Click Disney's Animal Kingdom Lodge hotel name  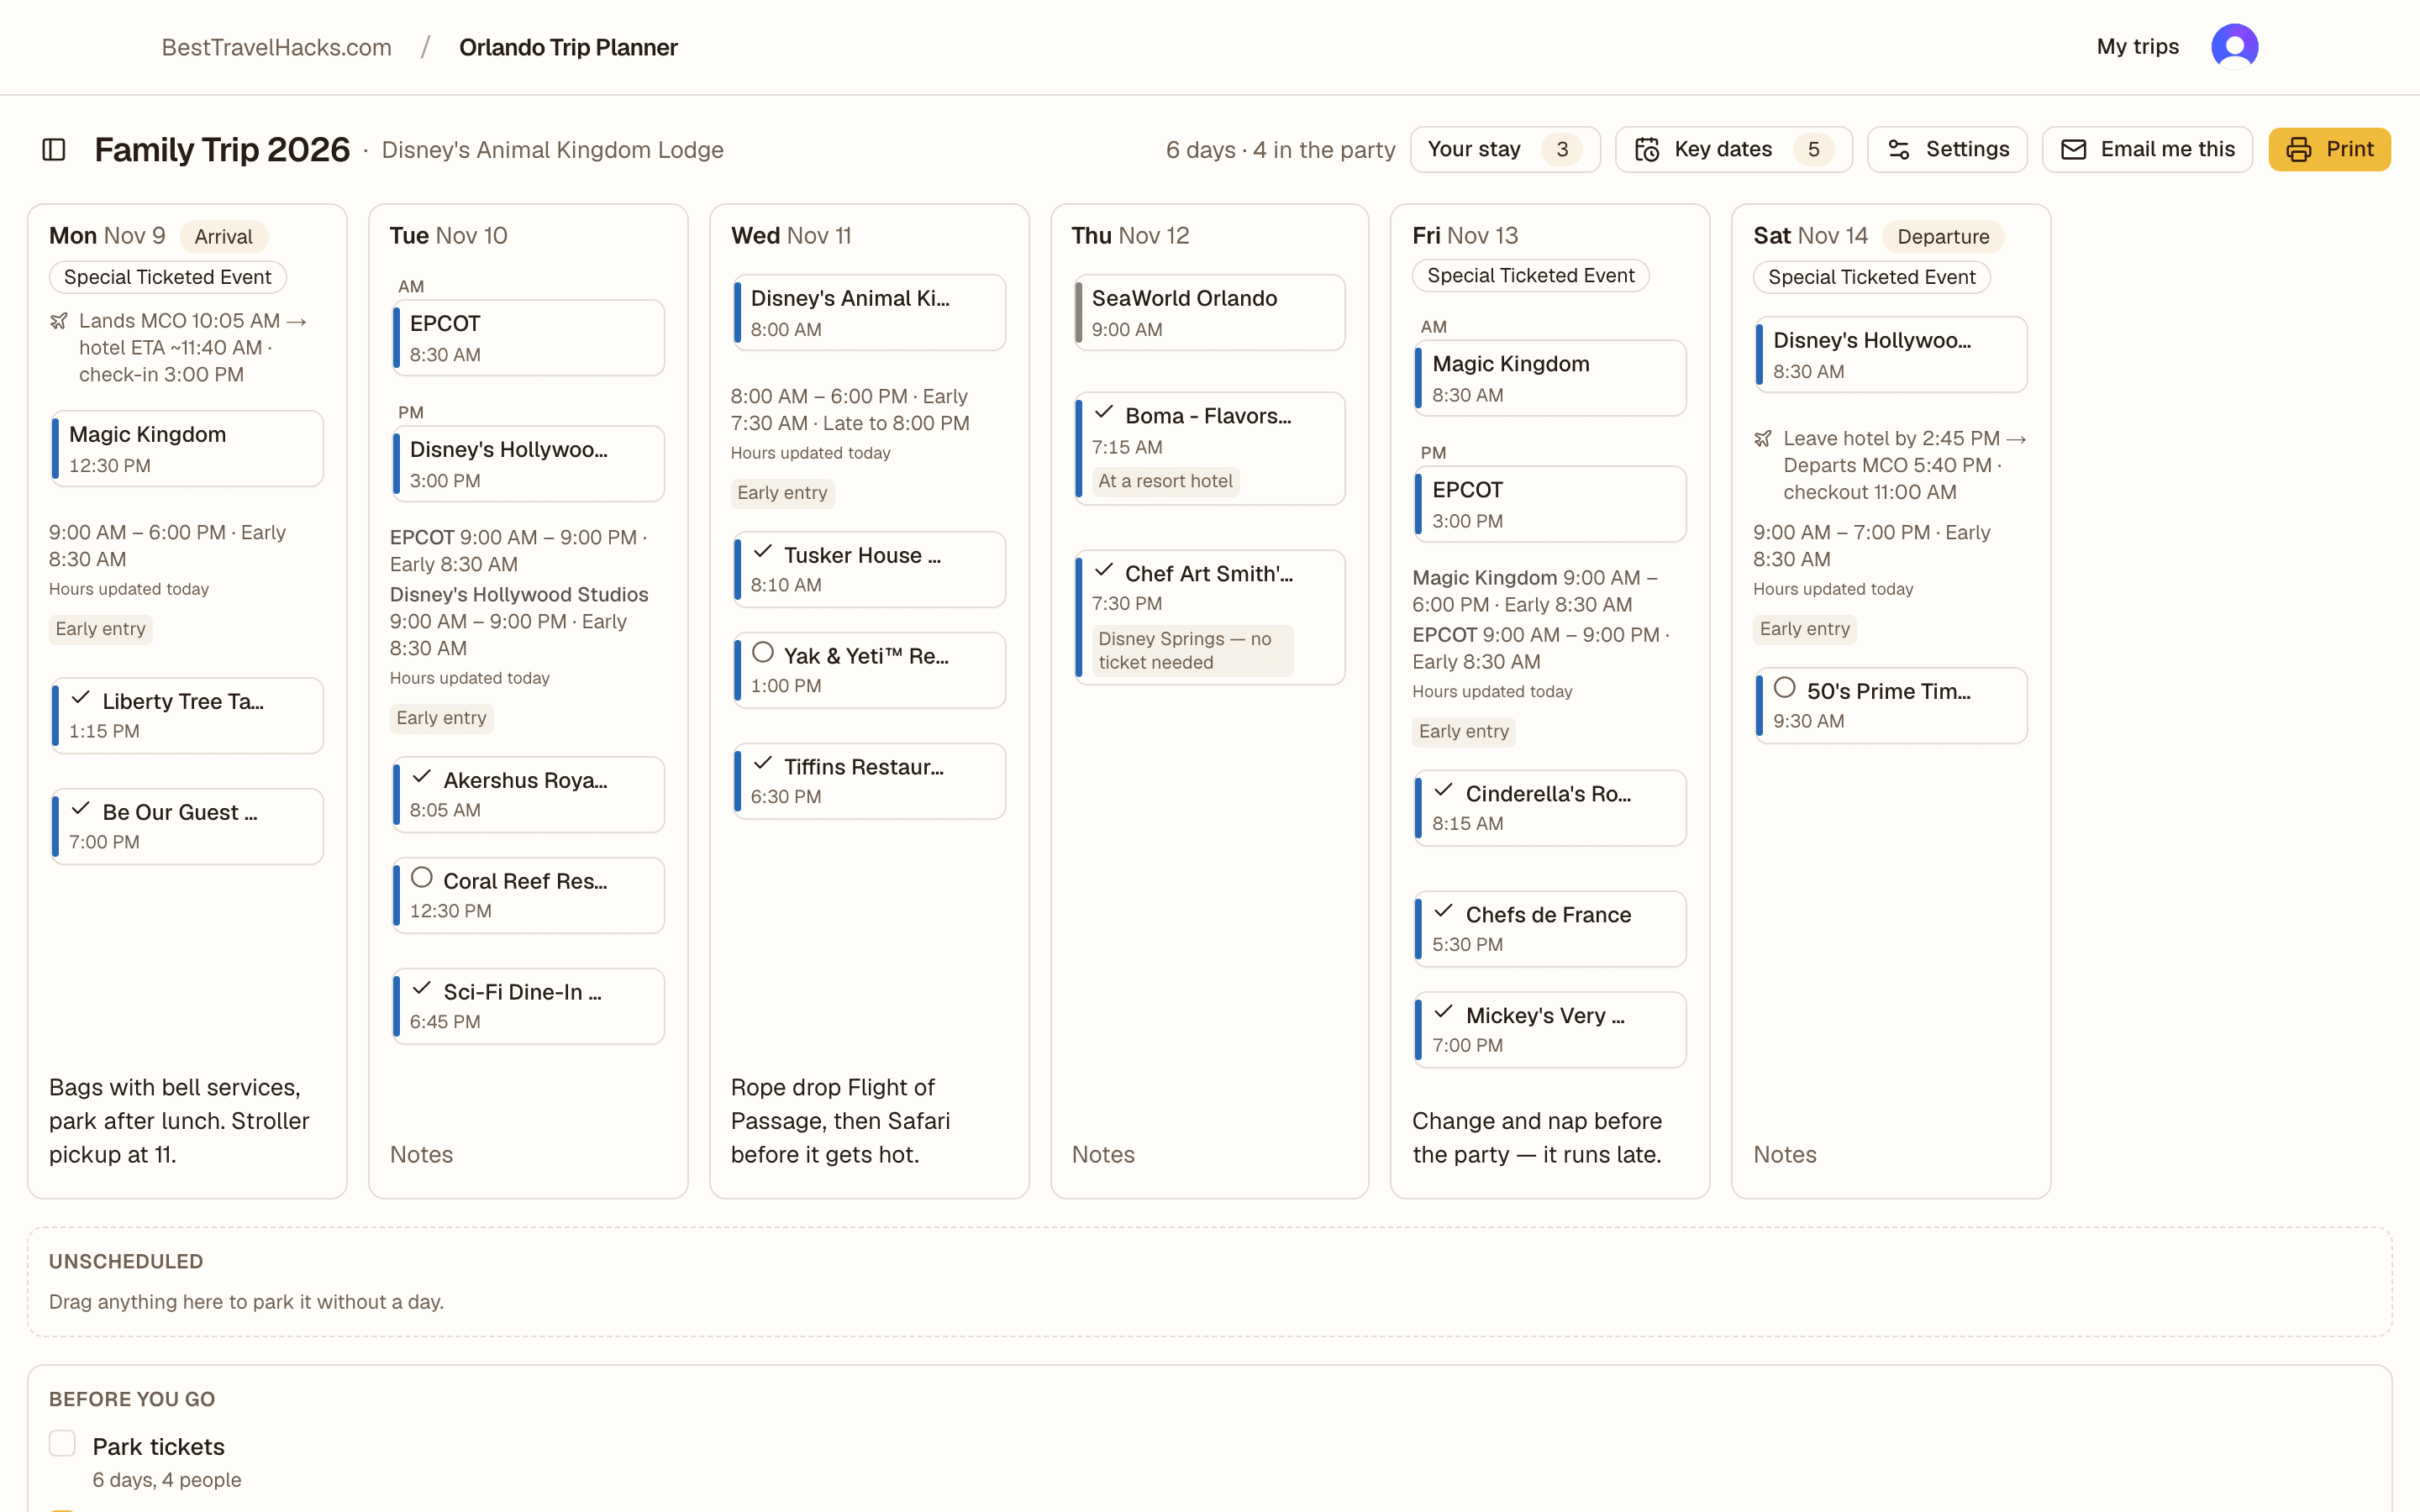(552, 150)
